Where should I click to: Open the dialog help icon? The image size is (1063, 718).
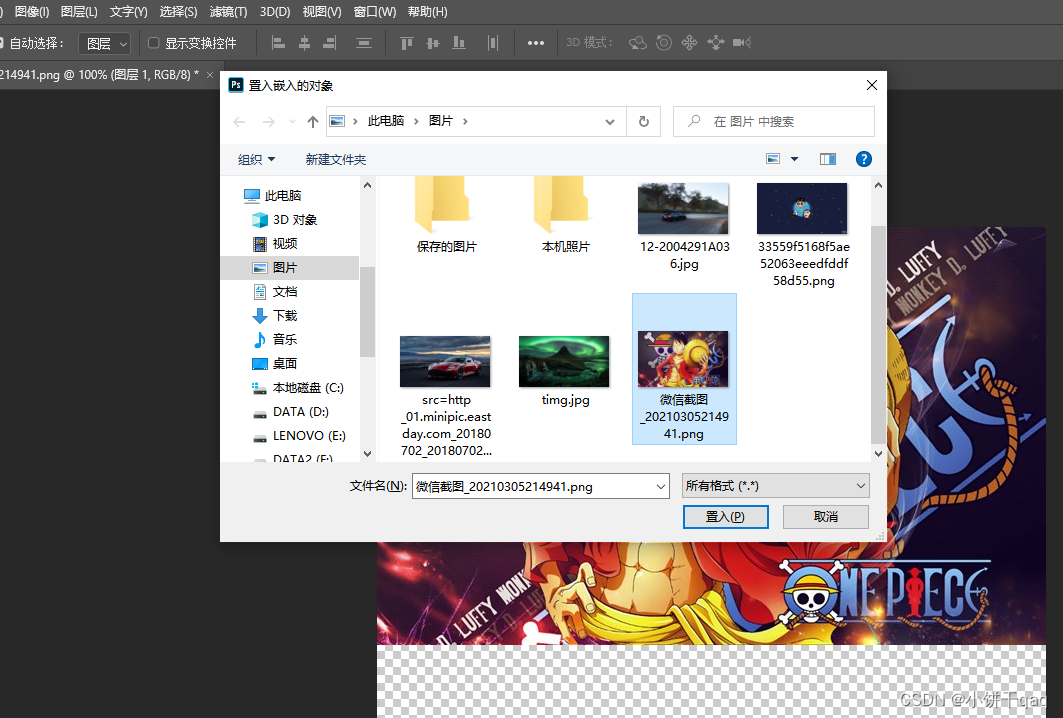click(864, 159)
